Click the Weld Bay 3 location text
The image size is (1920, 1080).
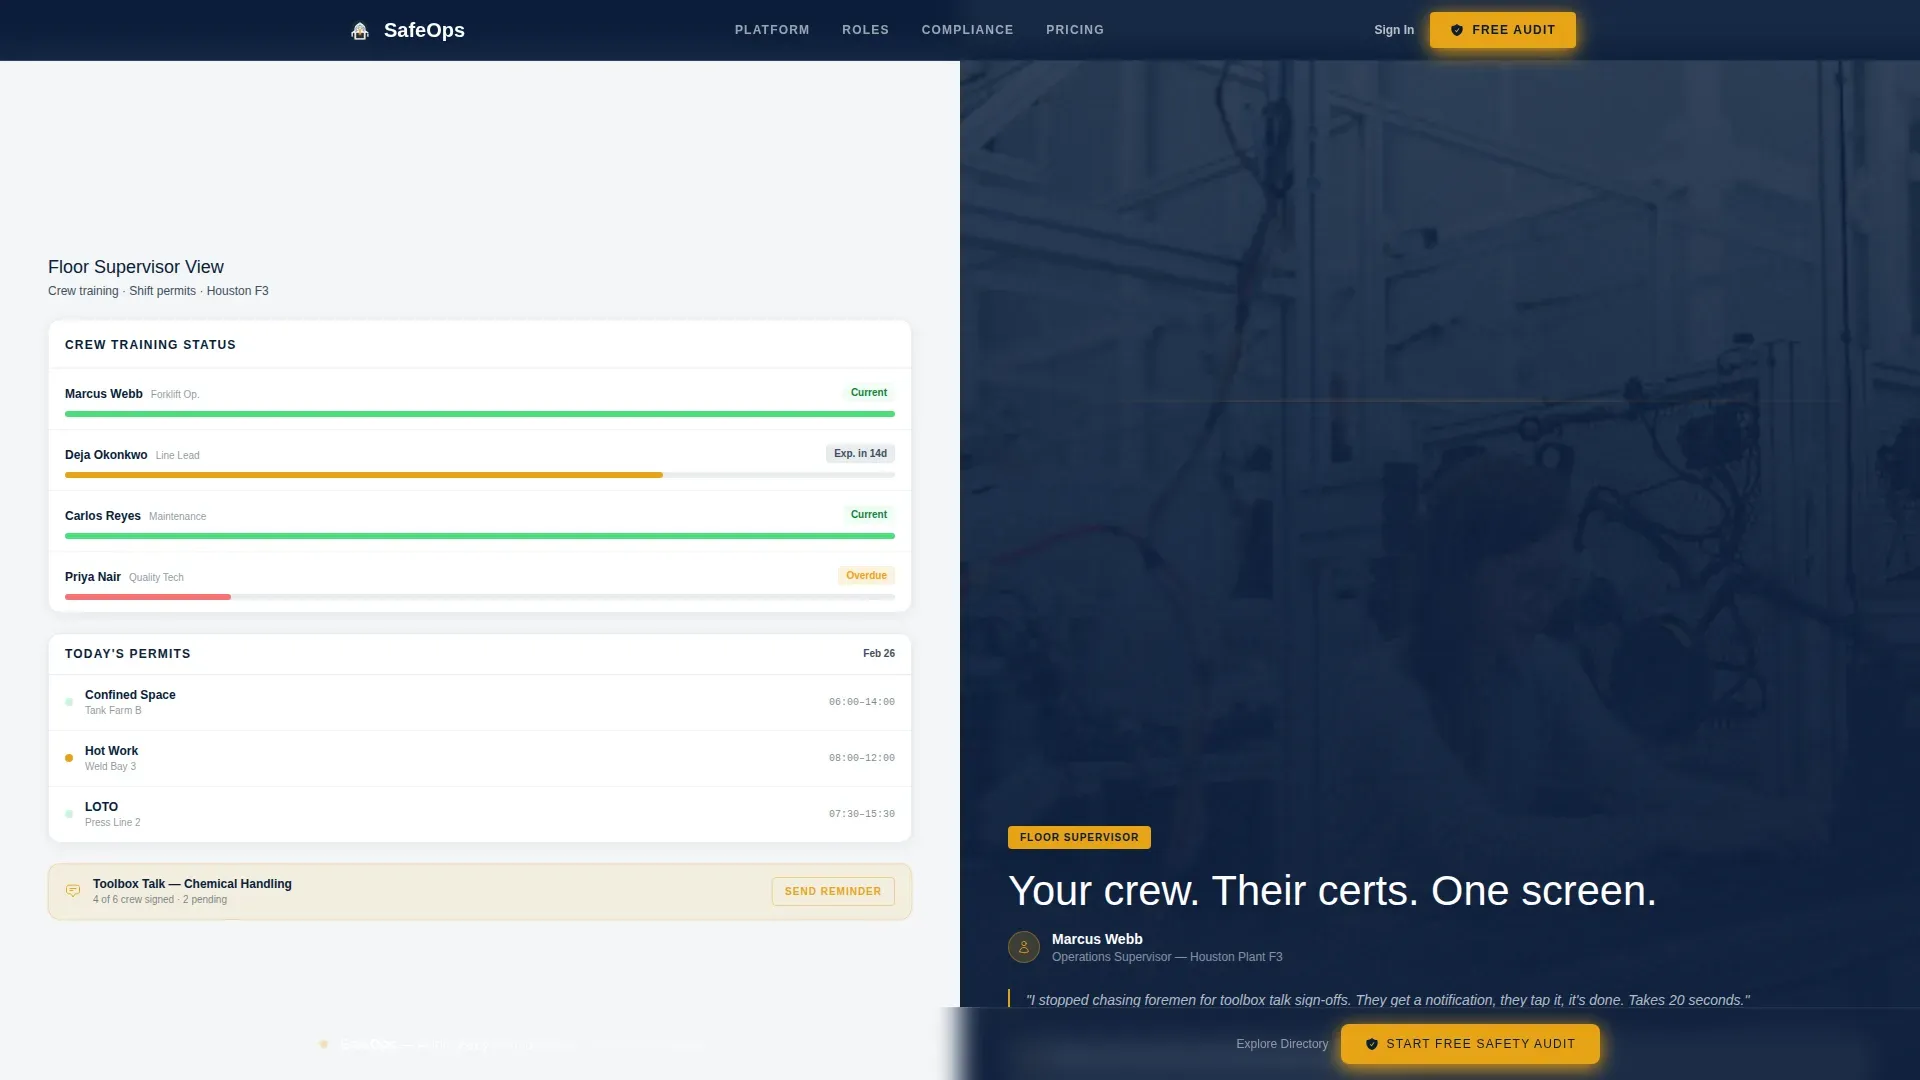pos(110,767)
